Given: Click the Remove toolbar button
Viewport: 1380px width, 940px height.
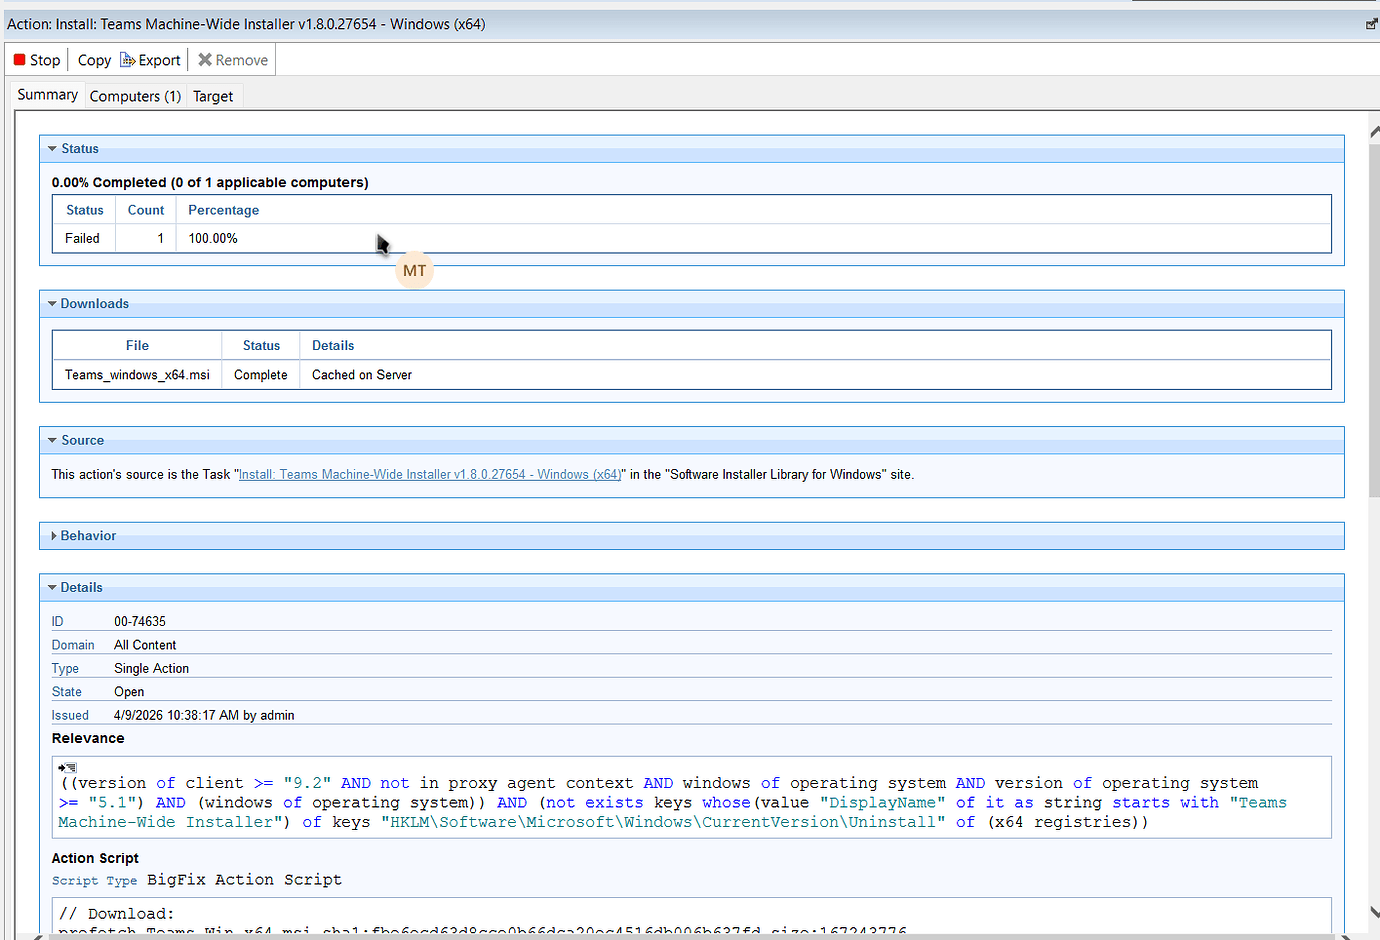Looking at the screenshot, I should coord(233,60).
